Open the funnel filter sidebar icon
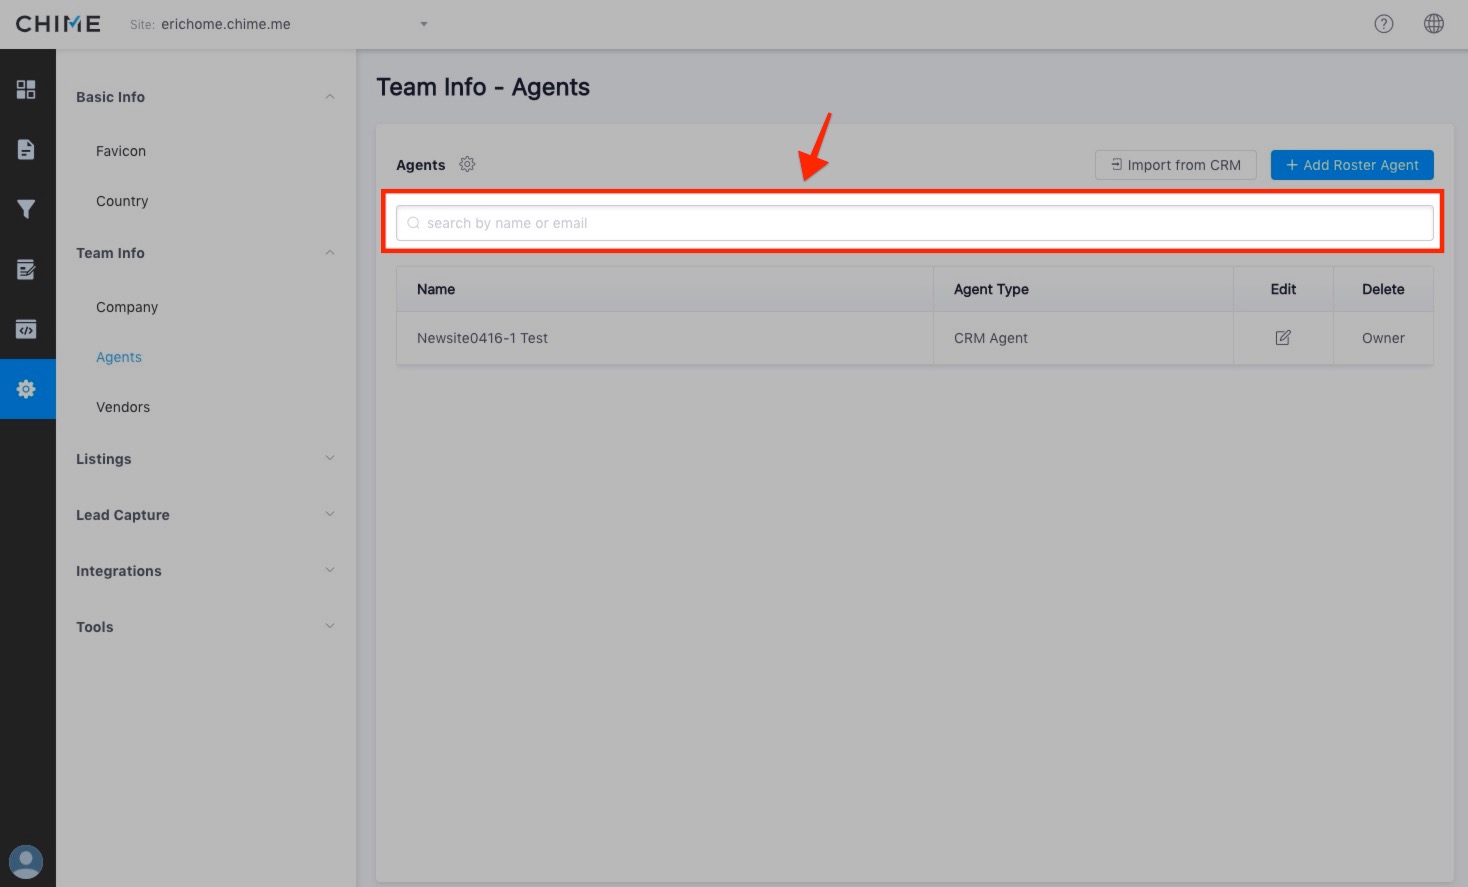Viewport: 1468px width, 887px height. point(26,209)
